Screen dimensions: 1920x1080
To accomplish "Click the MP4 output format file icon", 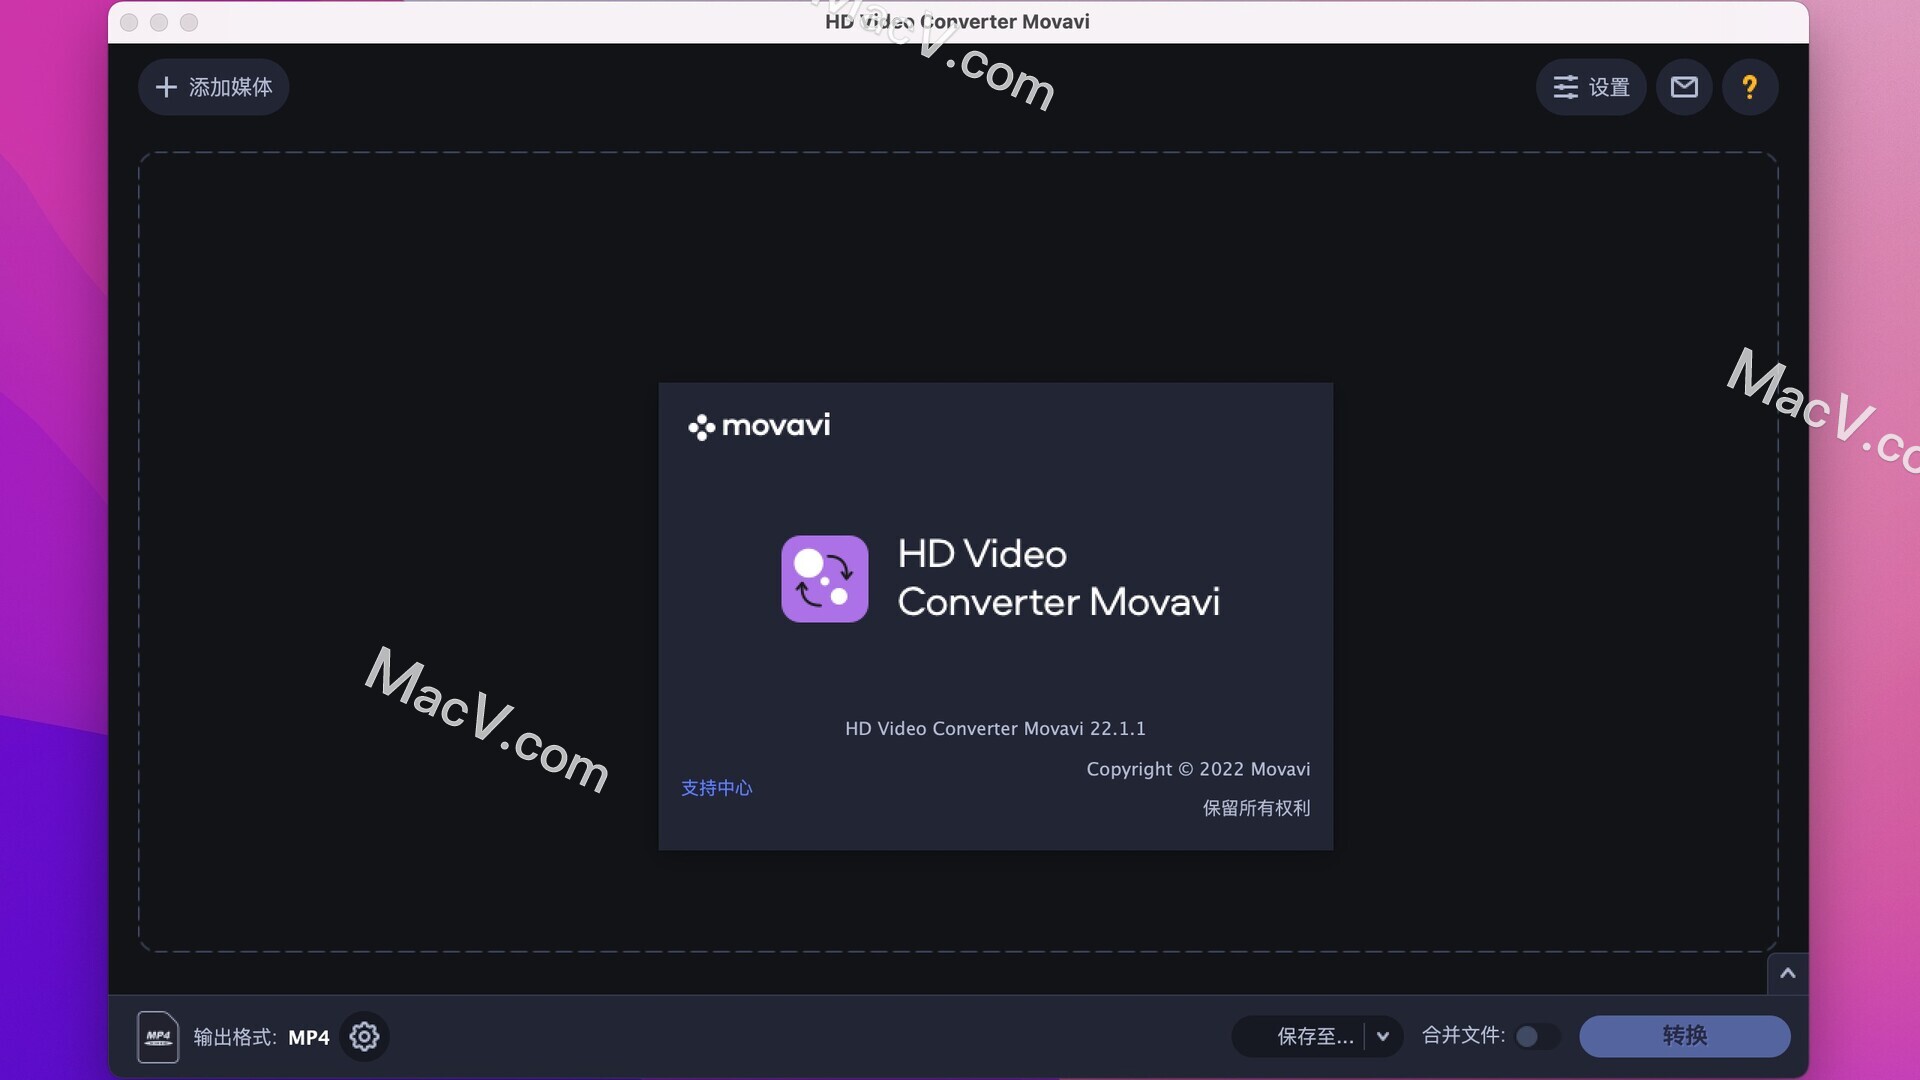I will [x=158, y=1036].
